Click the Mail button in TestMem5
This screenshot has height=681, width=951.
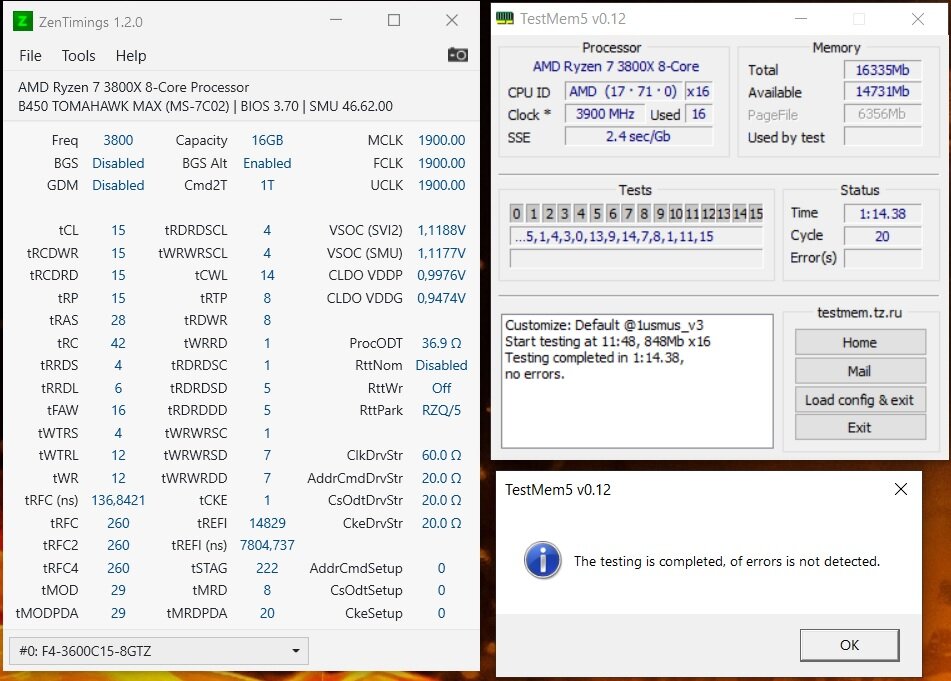pyautogui.click(x=860, y=371)
